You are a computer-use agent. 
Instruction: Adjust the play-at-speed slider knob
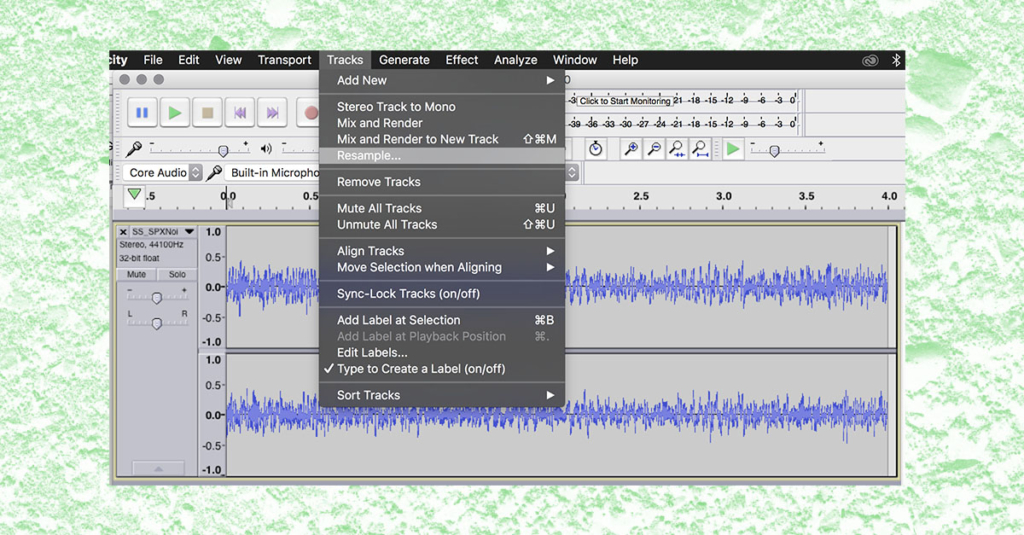point(774,152)
